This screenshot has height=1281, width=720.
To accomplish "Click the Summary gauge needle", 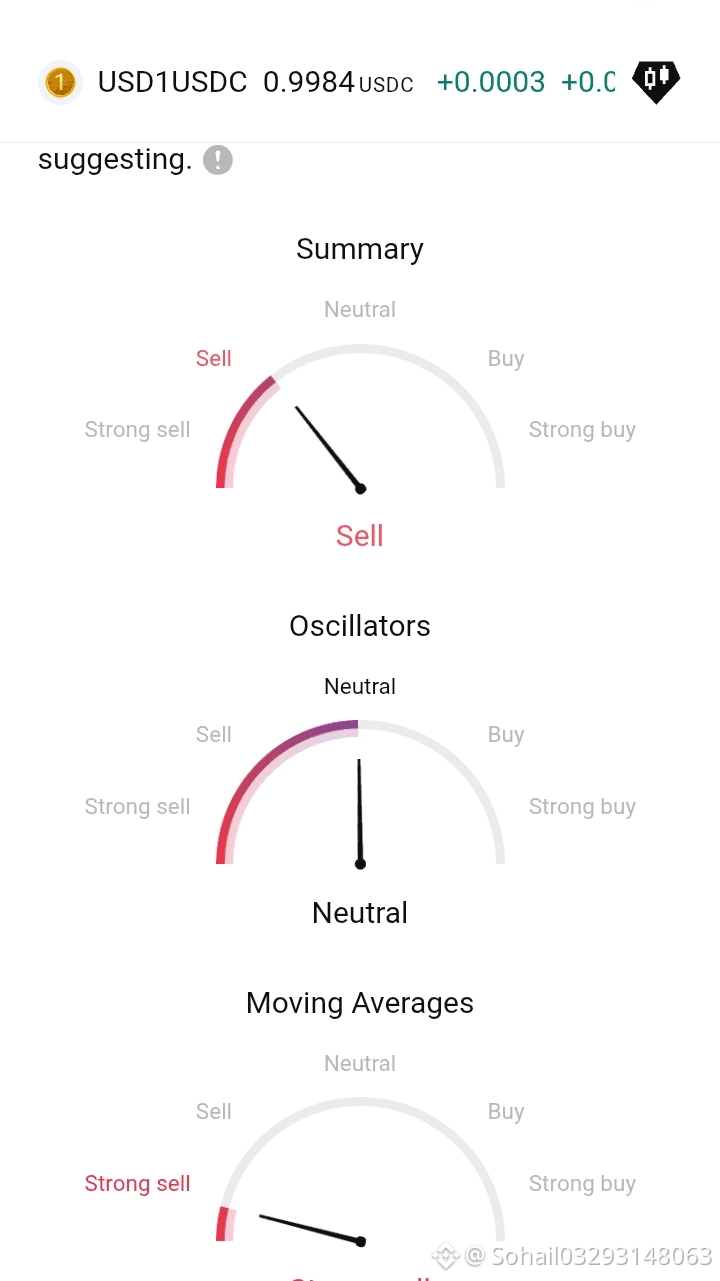I will pyautogui.click(x=329, y=448).
